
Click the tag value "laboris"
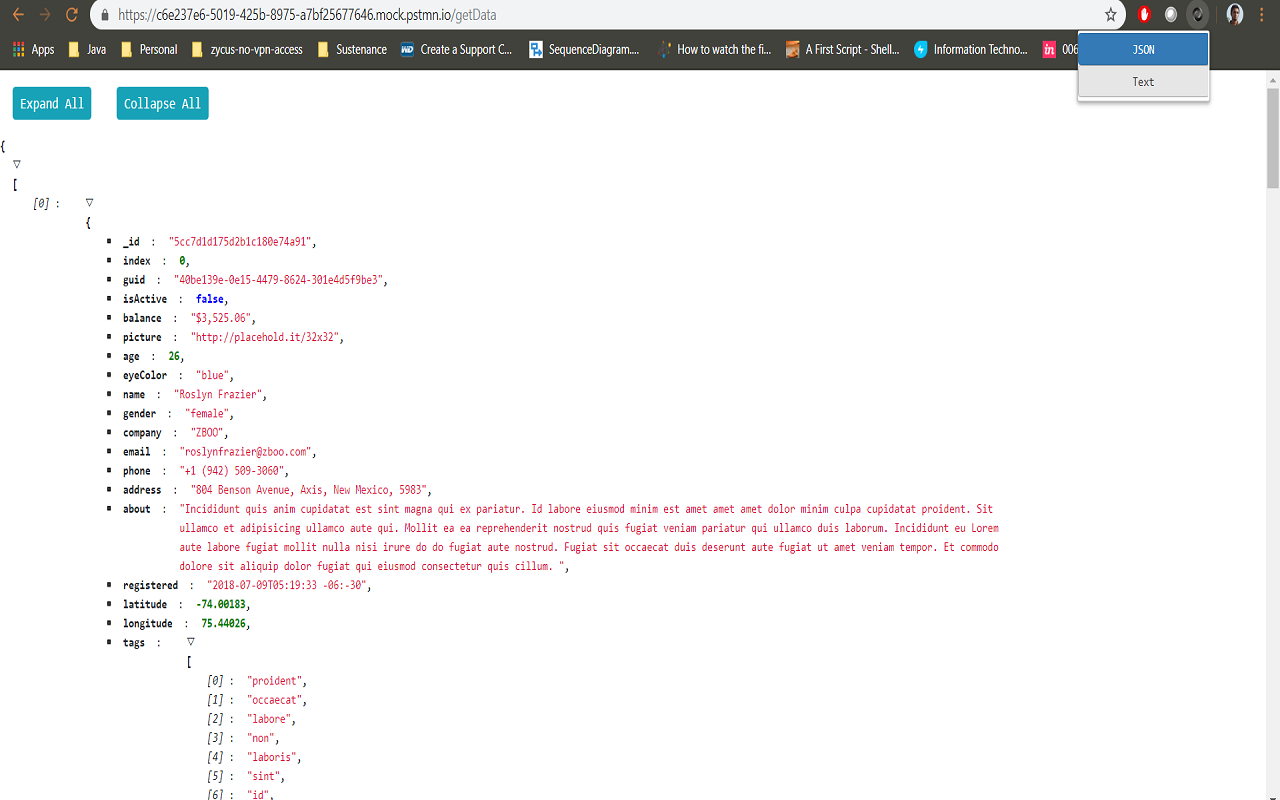(x=272, y=757)
